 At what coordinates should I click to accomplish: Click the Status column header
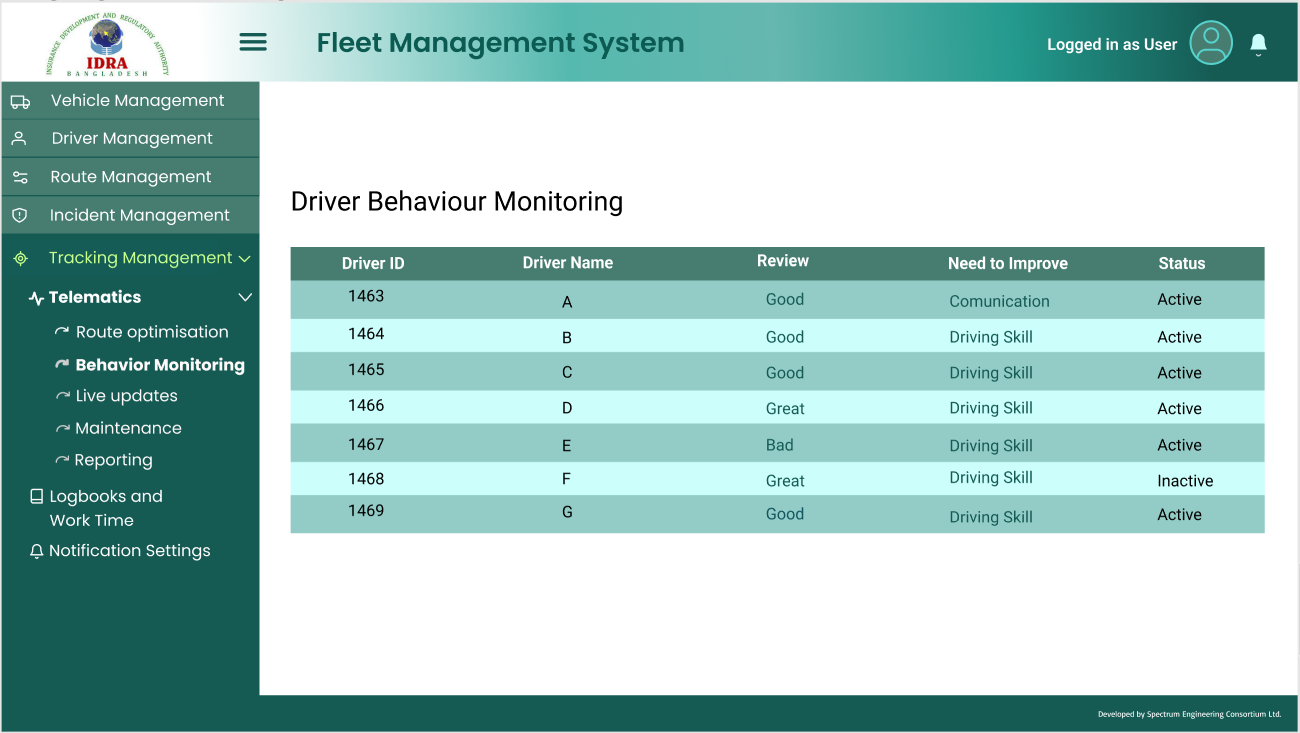1182,264
